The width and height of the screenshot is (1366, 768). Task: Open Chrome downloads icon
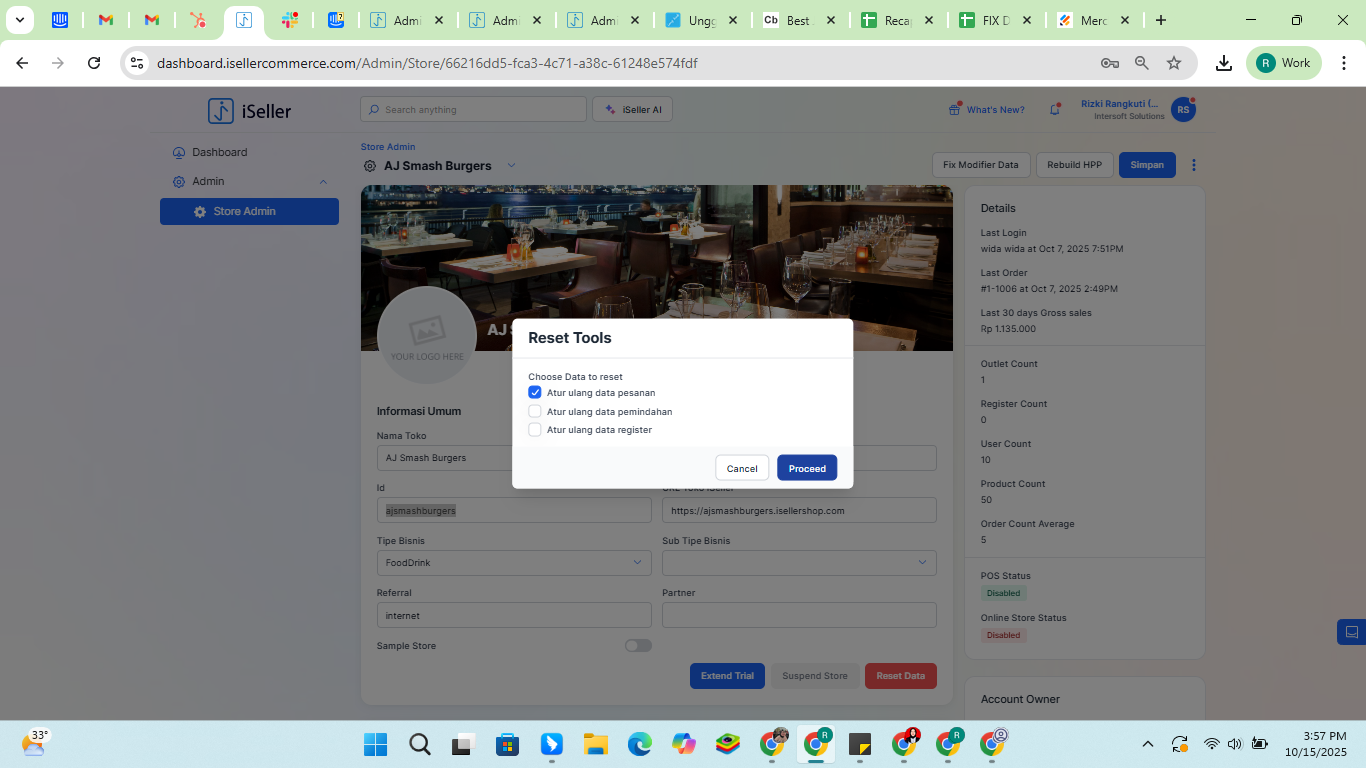tap(1223, 63)
